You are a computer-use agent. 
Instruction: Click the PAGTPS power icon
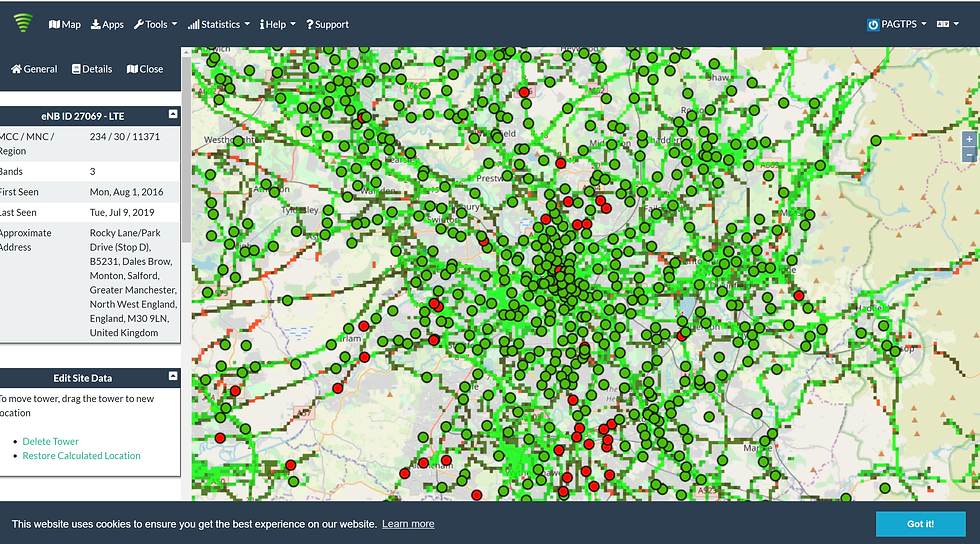tap(873, 25)
